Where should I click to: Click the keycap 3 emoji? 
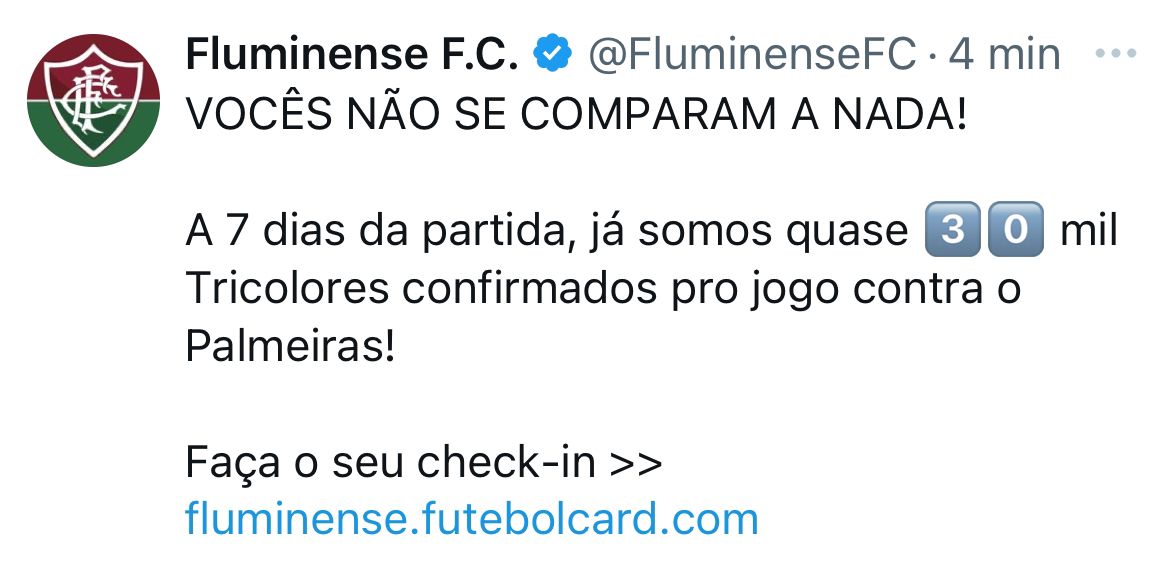click(952, 229)
